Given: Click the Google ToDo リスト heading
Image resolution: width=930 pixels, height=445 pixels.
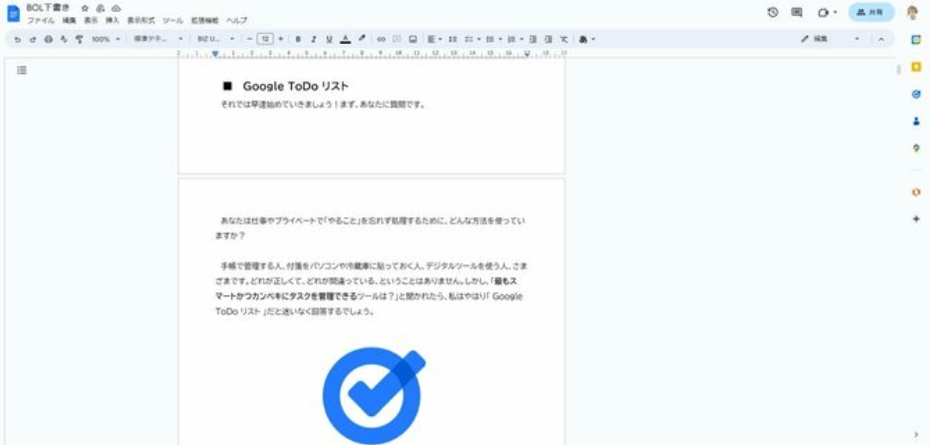Looking at the screenshot, I should point(295,86).
